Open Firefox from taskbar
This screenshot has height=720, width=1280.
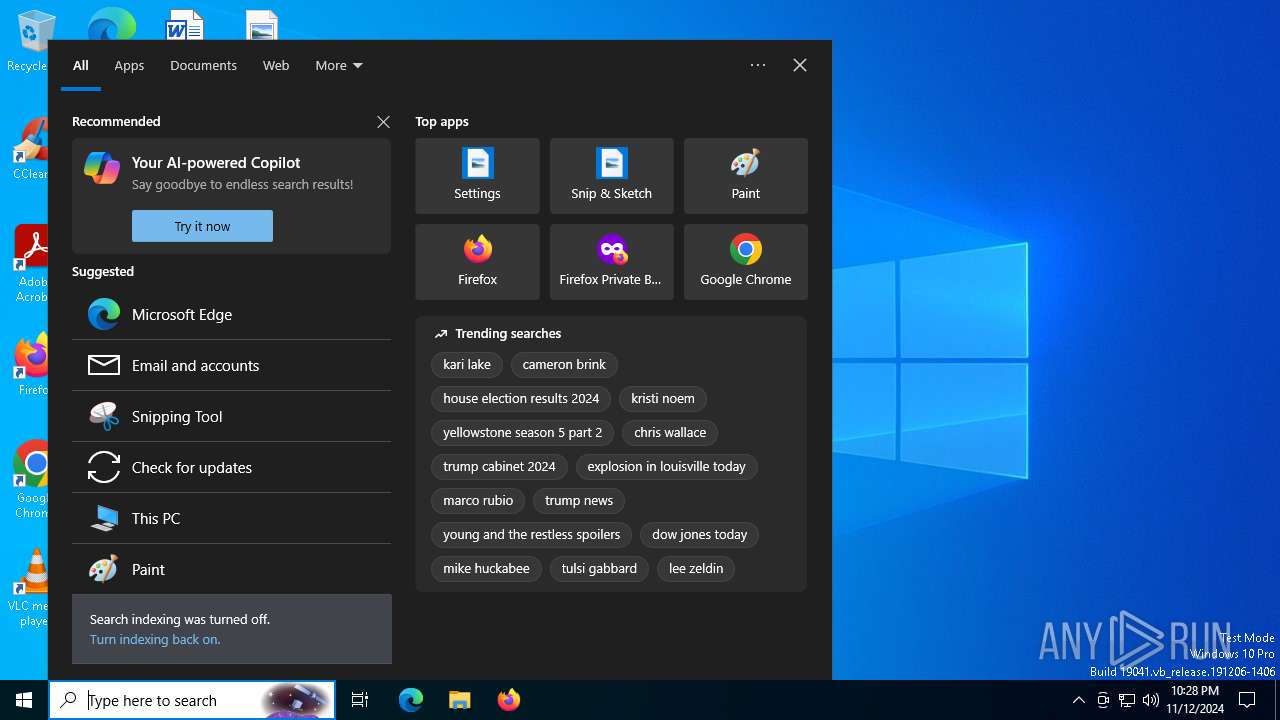(x=509, y=700)
